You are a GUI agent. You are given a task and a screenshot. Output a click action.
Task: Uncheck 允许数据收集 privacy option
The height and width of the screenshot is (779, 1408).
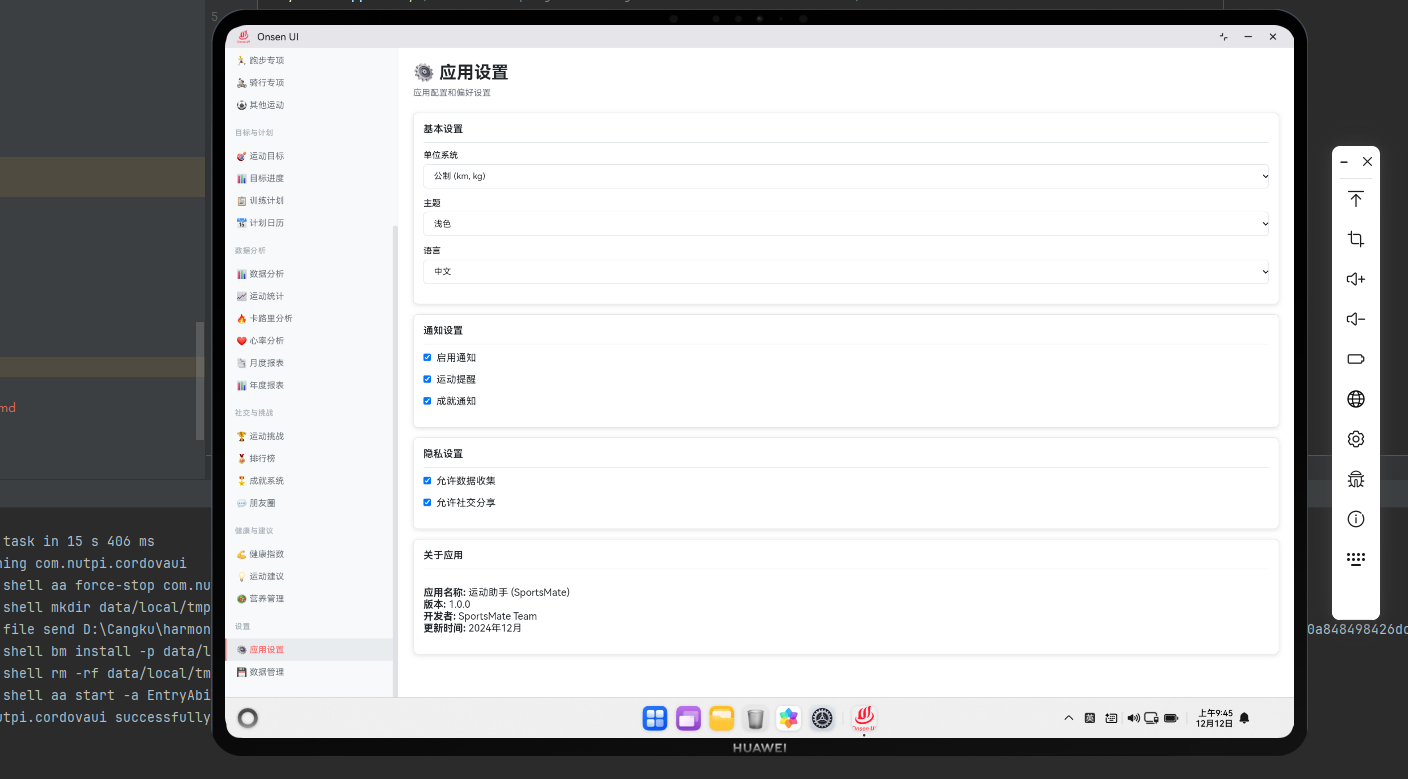427,480
